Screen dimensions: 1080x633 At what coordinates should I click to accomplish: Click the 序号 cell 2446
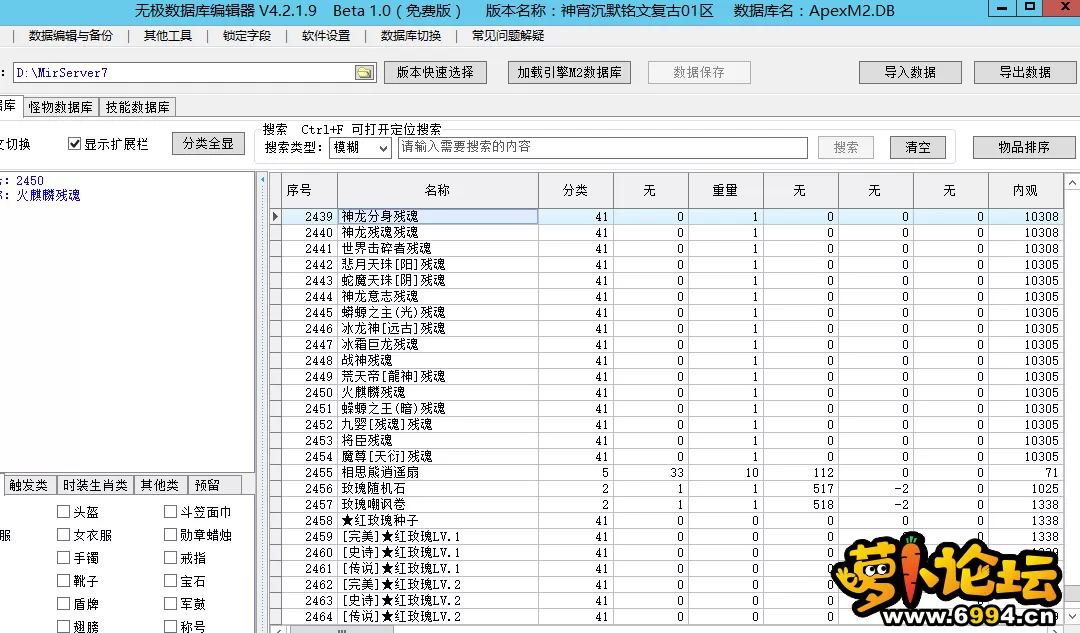[x=310, y=329]
